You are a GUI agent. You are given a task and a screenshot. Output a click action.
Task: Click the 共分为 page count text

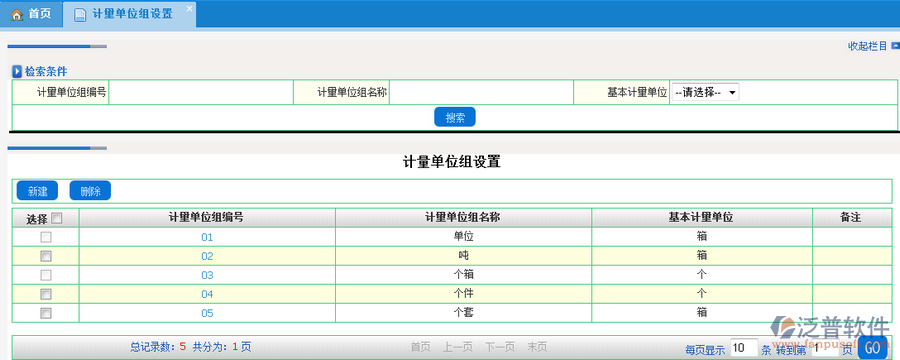pyautogui.click(x=222, y=347)
